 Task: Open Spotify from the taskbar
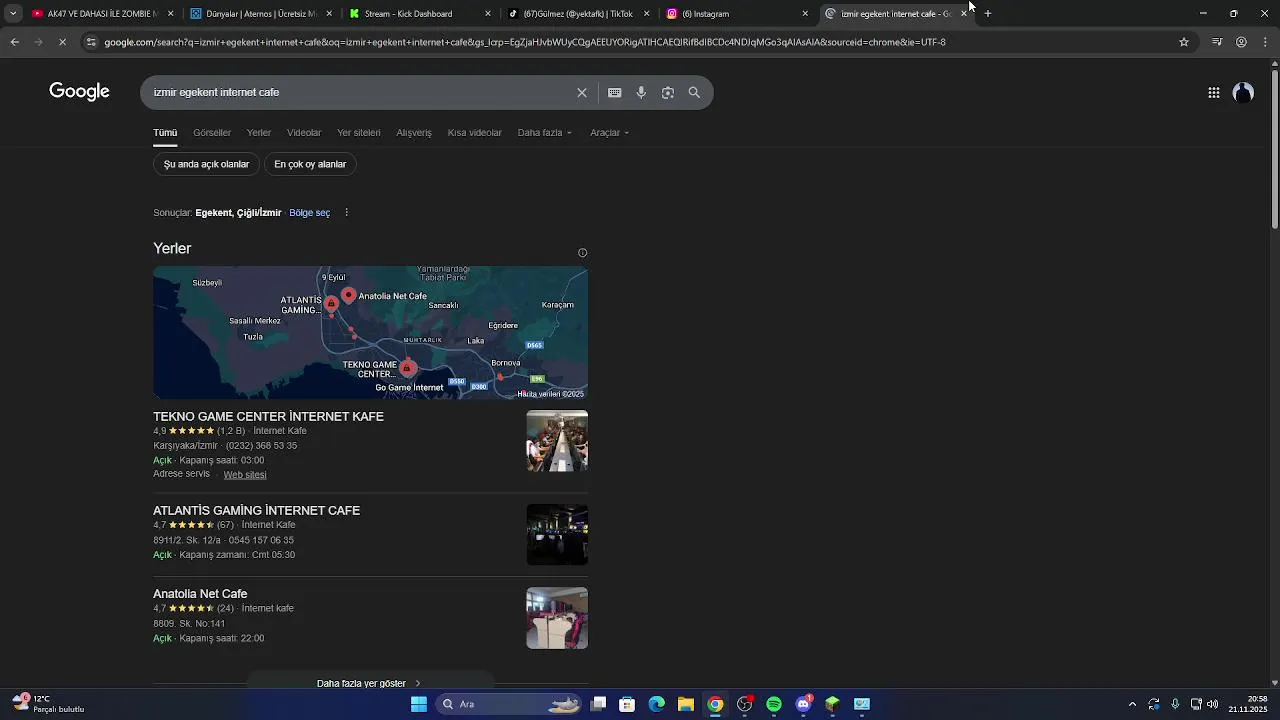point(774,704)
